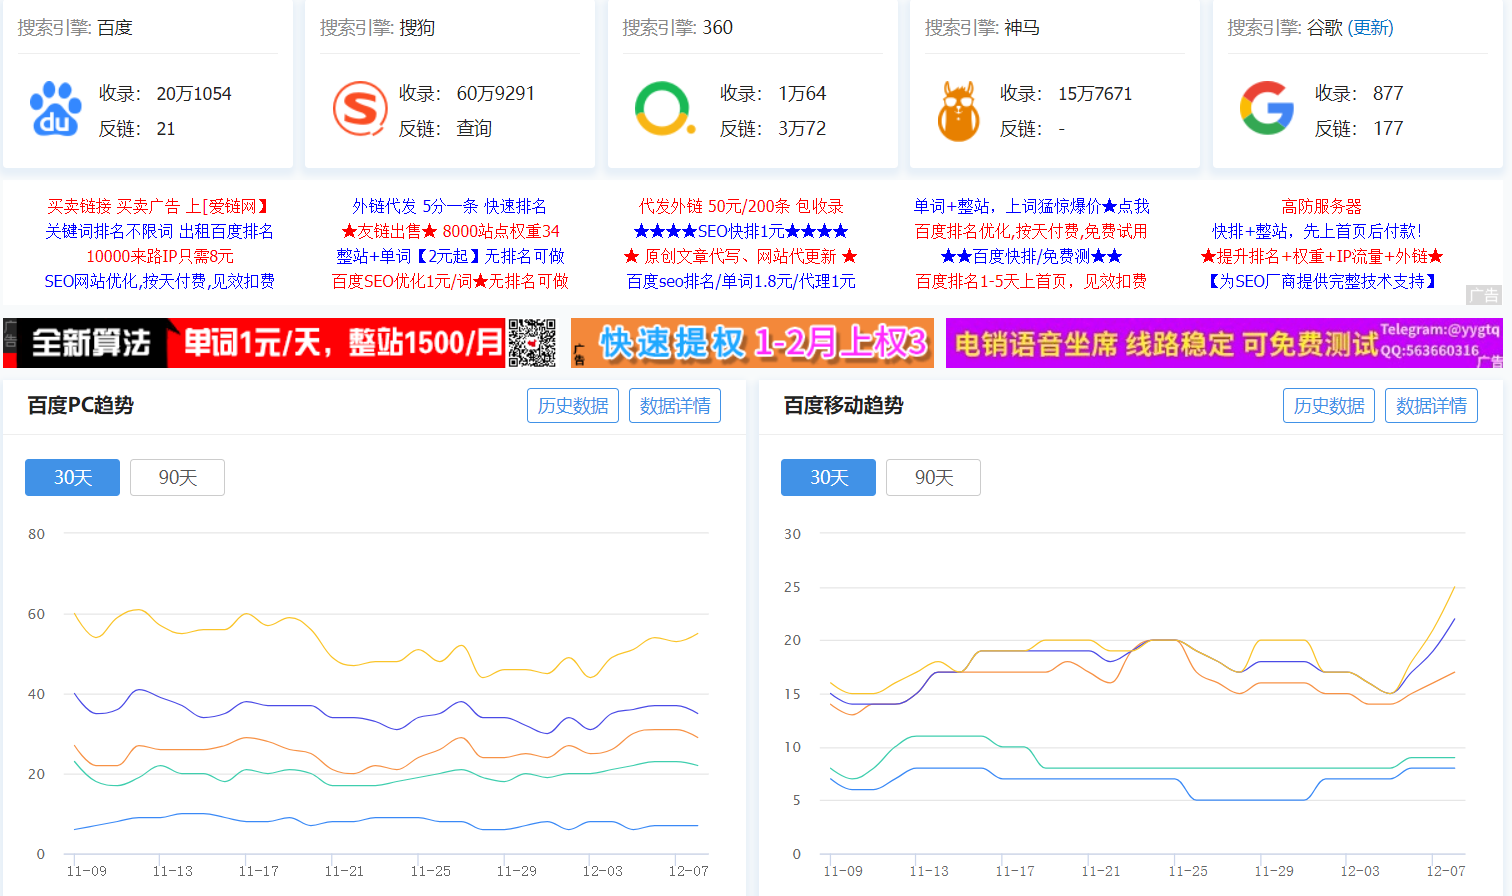The image size is (1512, 896).
Task: Click the Sogou S logo icon
Action: pyautogui.click(x=359, y=109)
